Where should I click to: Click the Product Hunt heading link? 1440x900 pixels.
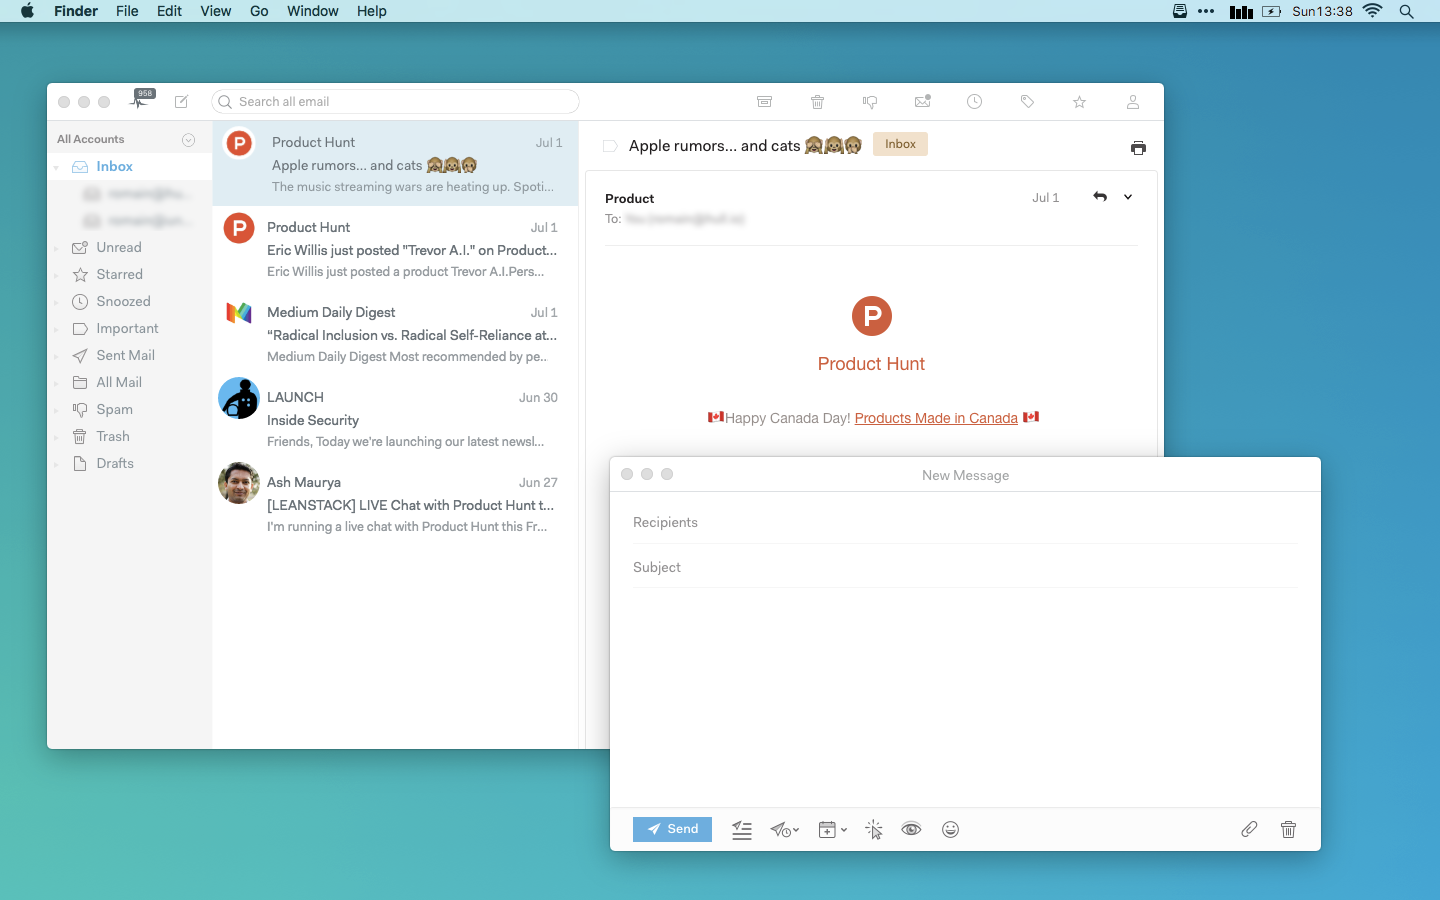[x=871, y=364]
